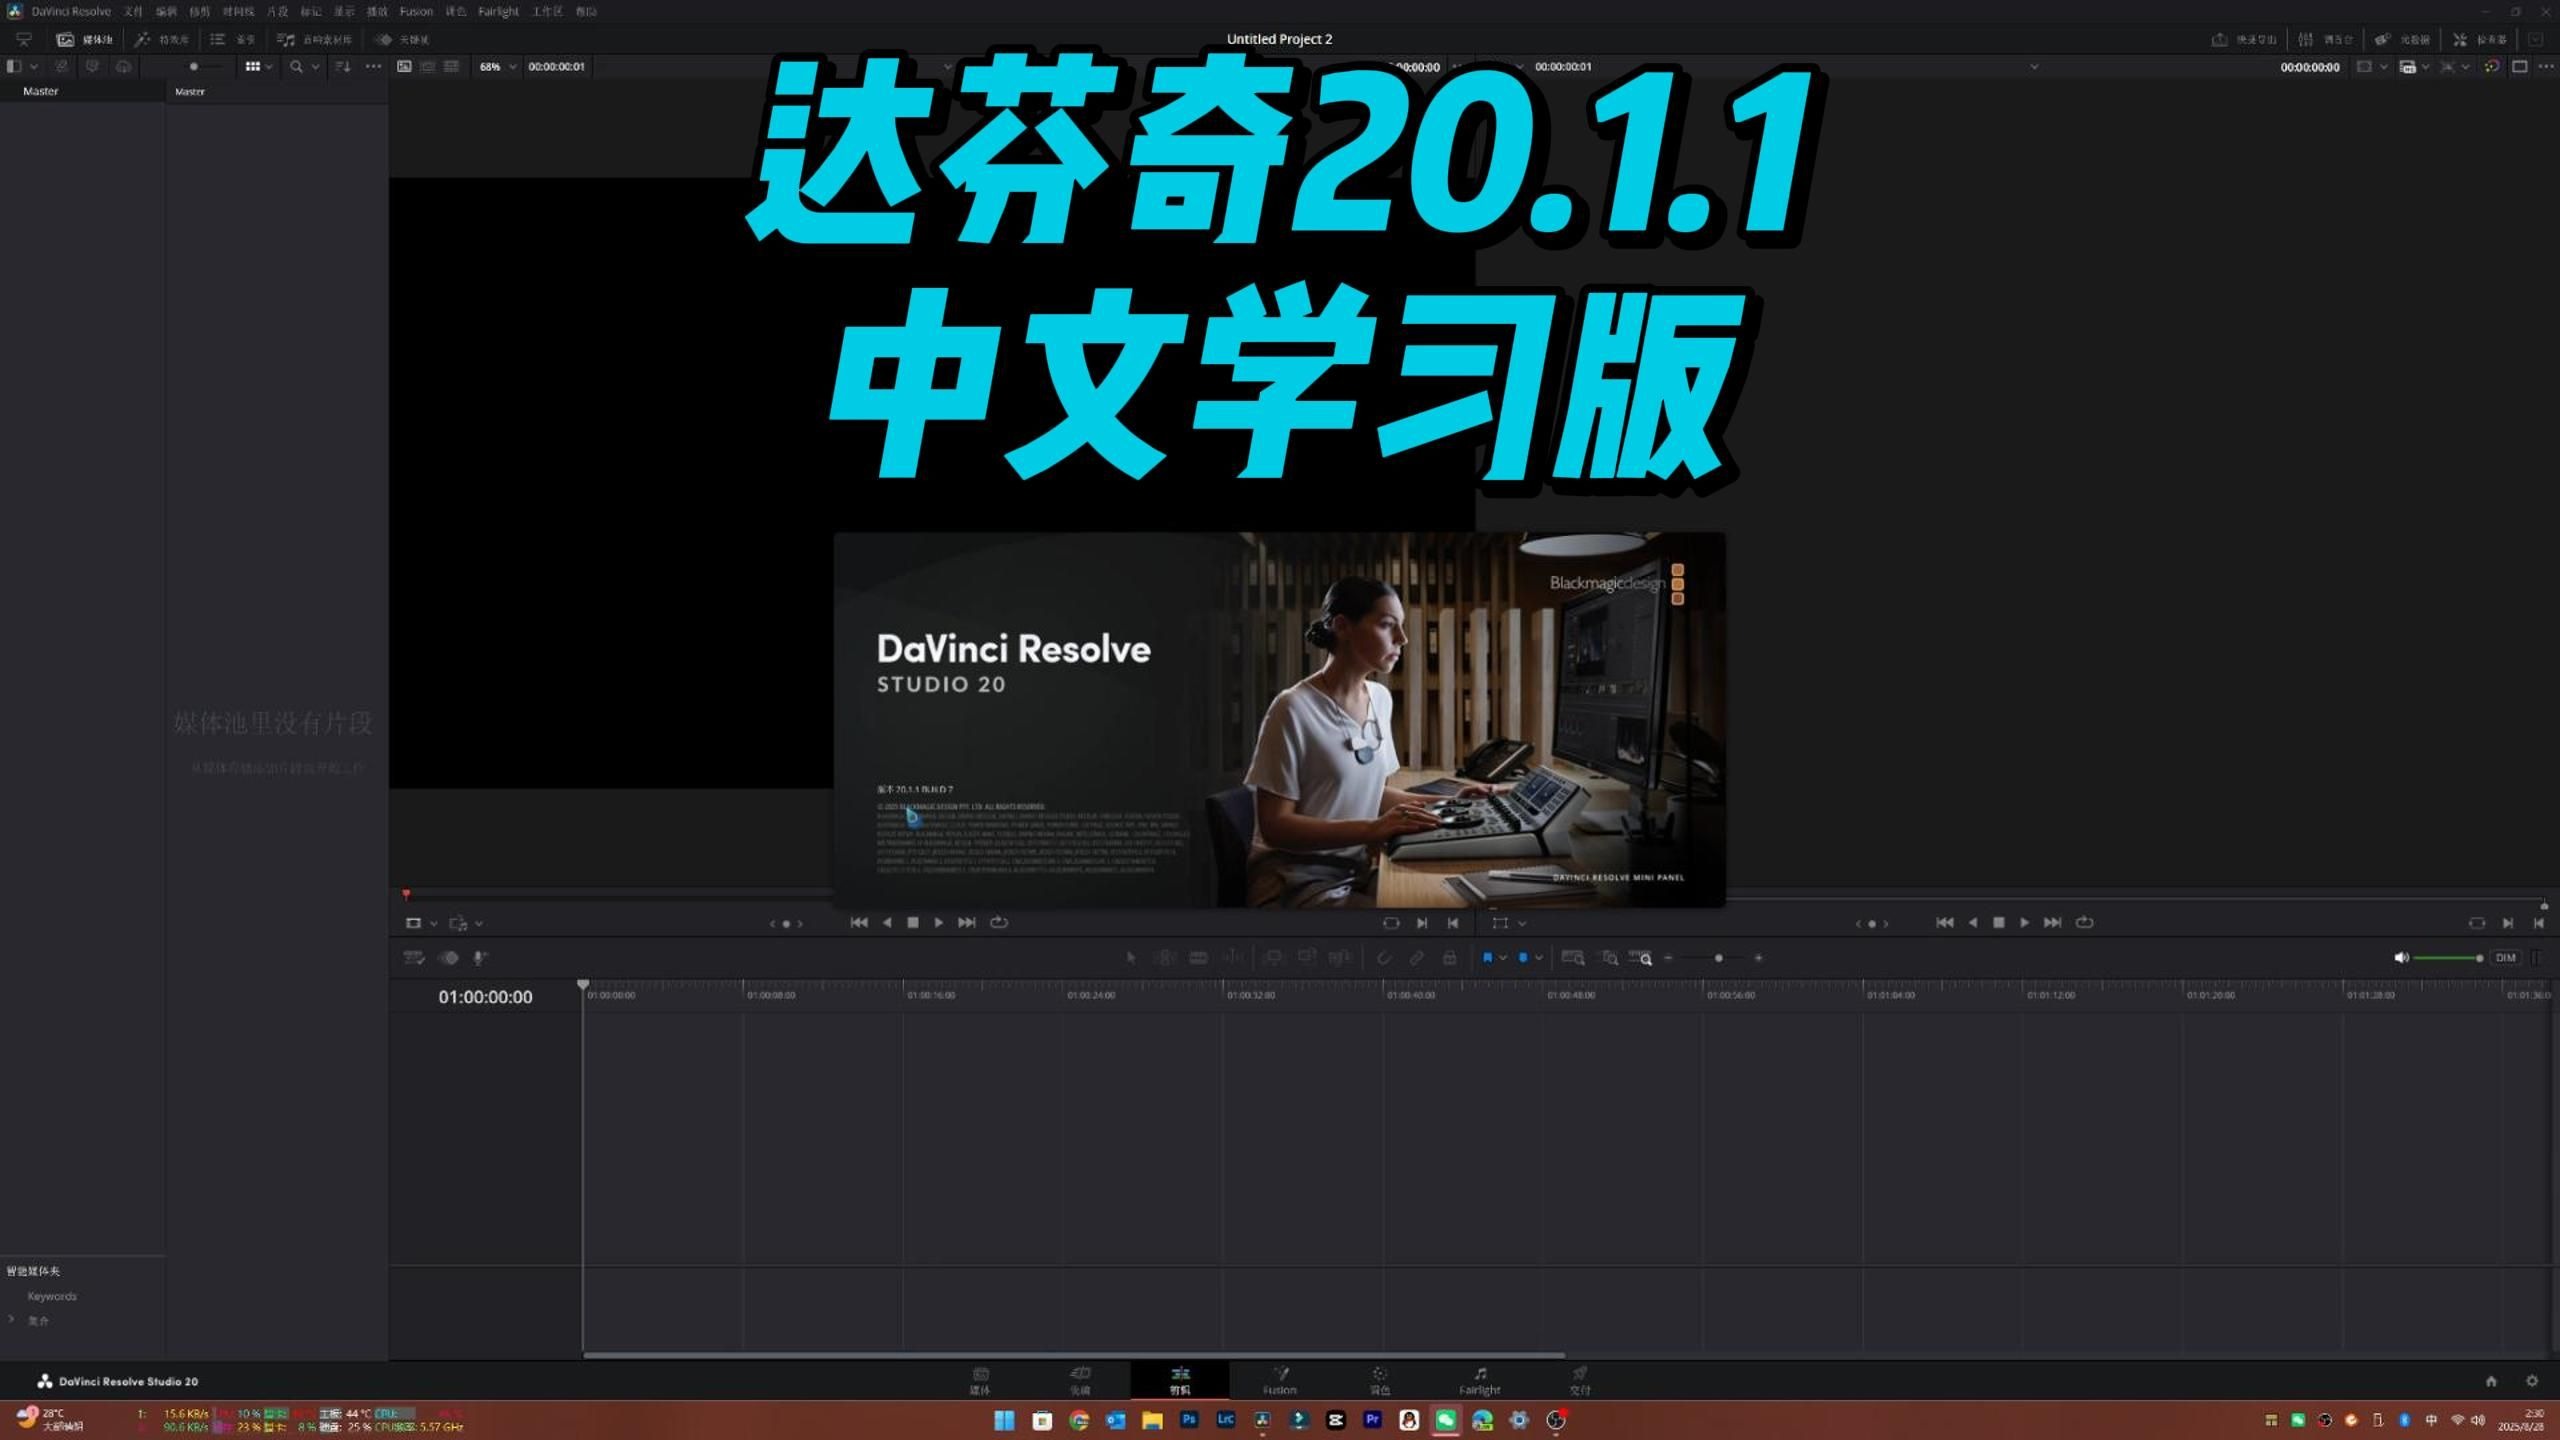Adjust the timeline zoom slider
This screenshot has height=1440, width=2560.
(x=1718, y=958)
